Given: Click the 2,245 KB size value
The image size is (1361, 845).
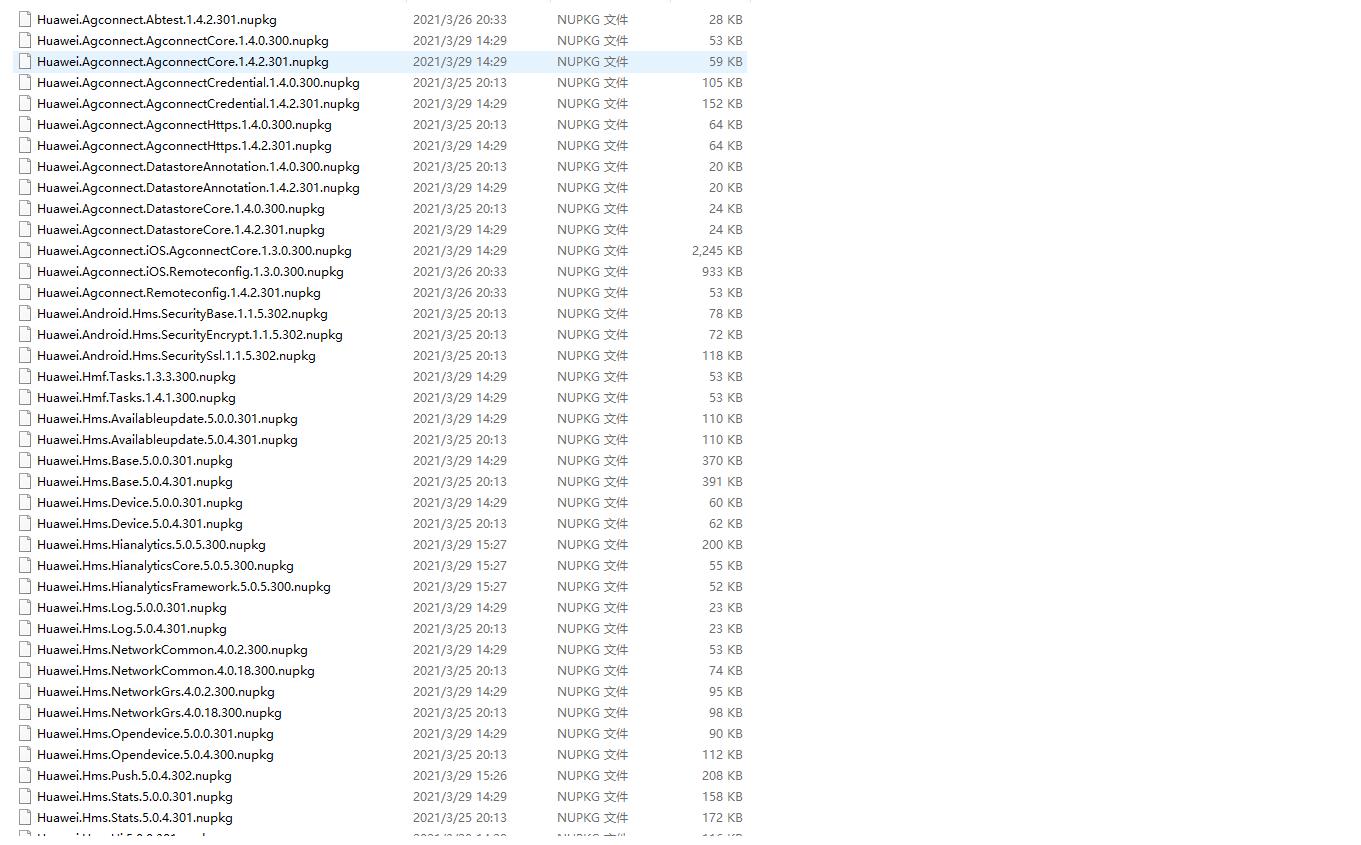Looking at the screenshot, I should (717, 250).
